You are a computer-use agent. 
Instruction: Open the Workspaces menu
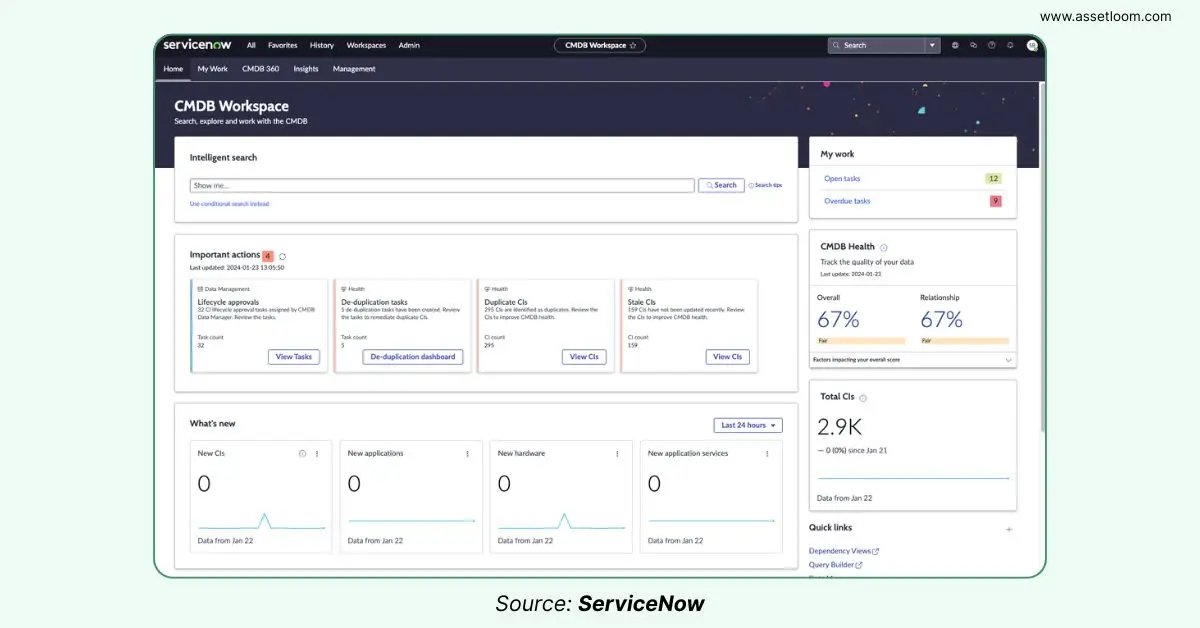366,45
